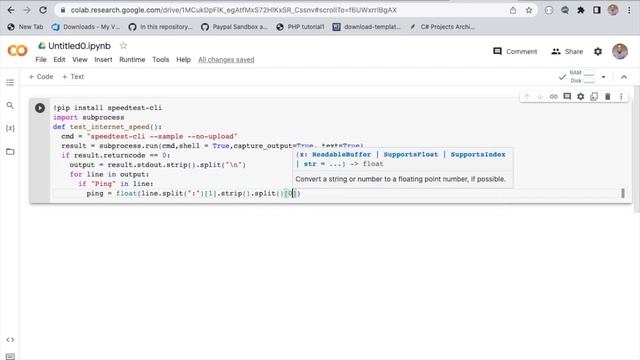Open code snippets panel

point(10,340)
